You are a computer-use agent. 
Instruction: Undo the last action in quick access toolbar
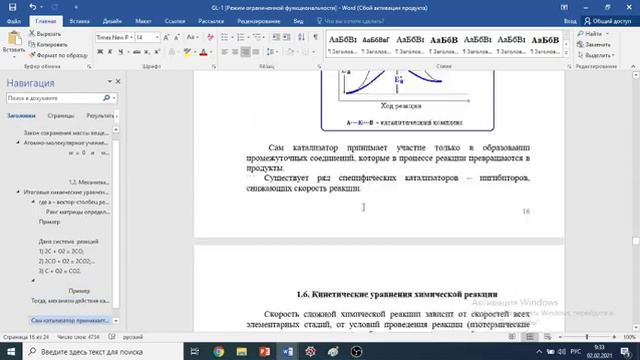point(33,7)
